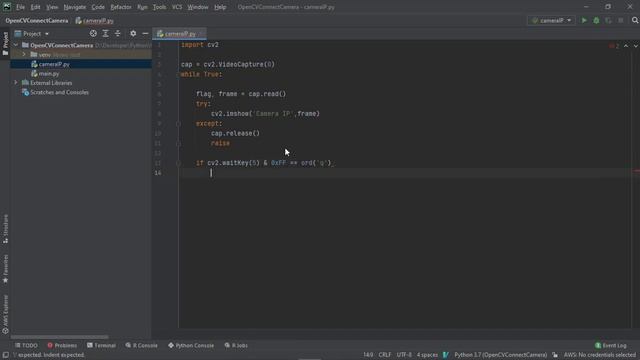Viewport: 640px width, 360px height.
Task: Collapse all in Project panel
Action: pyautogui.click(x=118, y=33)
